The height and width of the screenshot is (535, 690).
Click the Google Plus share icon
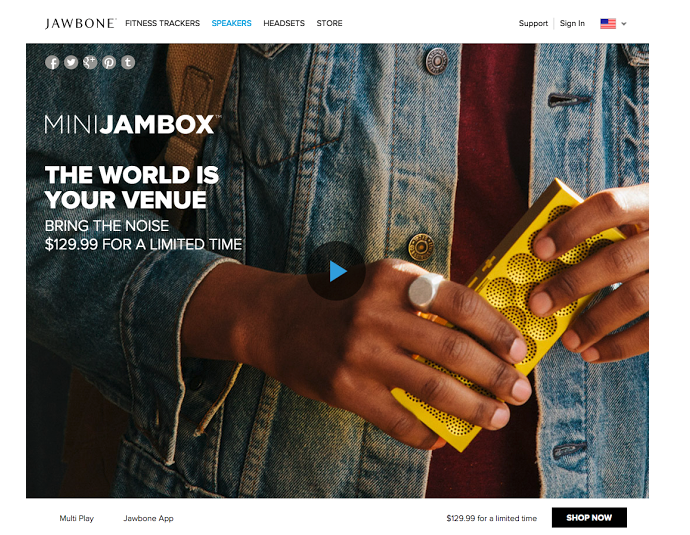coord(90,62)
